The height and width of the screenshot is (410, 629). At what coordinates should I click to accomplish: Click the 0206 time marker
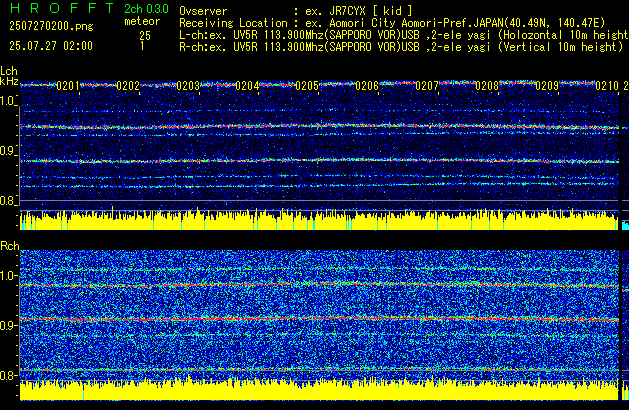pos(367,86)
